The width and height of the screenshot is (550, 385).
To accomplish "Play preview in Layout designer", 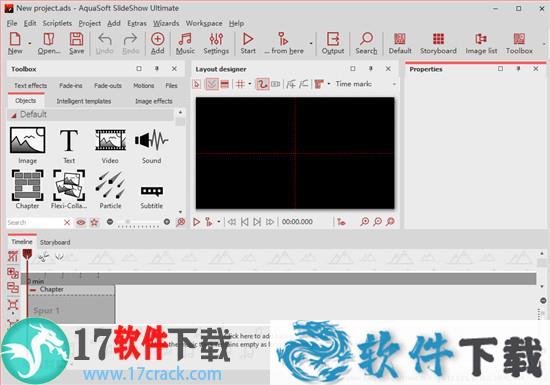I will coord(196,222).
